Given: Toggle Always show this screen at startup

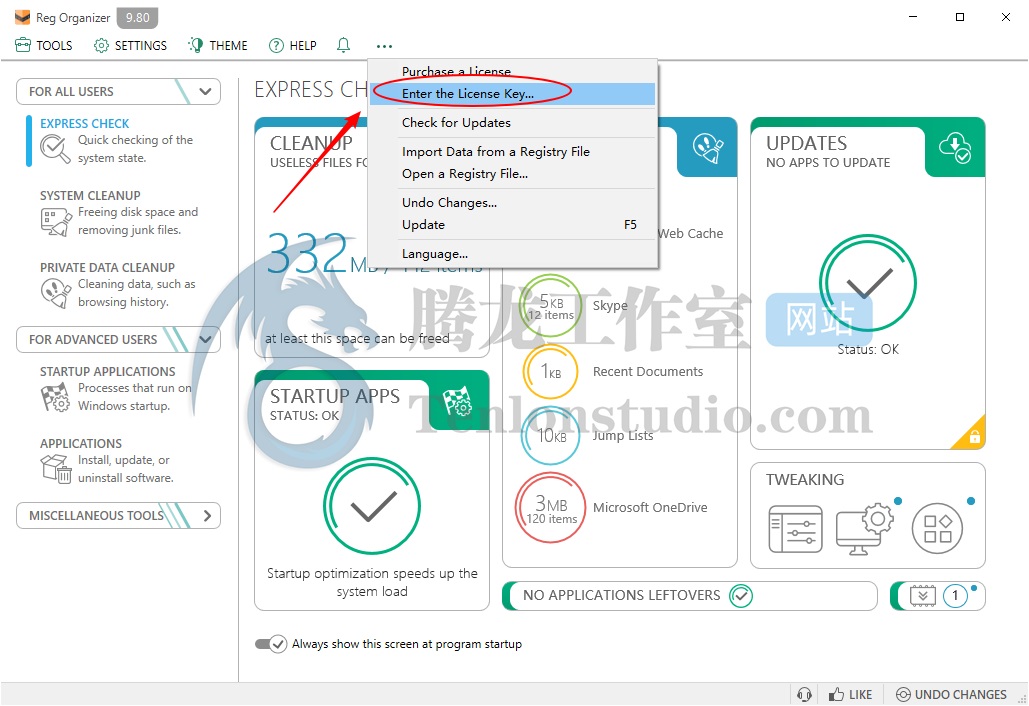Looking at the screenshot, I should point(271,644).
